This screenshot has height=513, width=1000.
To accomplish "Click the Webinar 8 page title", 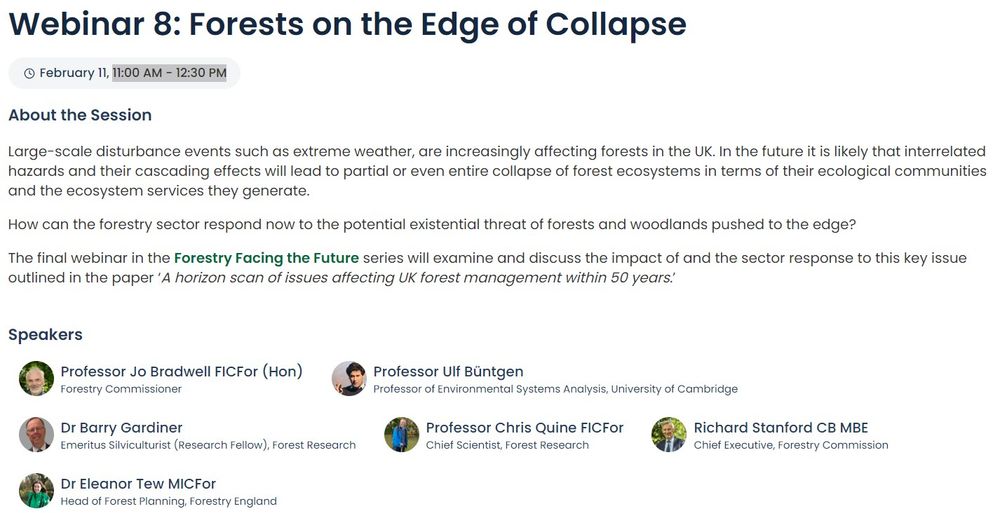I will click(348, 24).
